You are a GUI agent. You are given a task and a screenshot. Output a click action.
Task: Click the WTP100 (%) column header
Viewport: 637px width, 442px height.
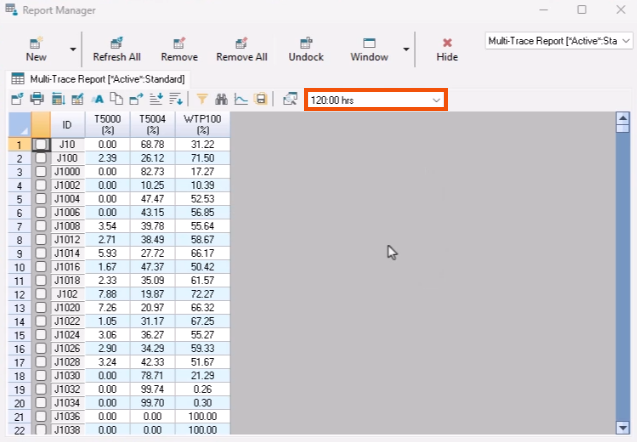(203, 124)
